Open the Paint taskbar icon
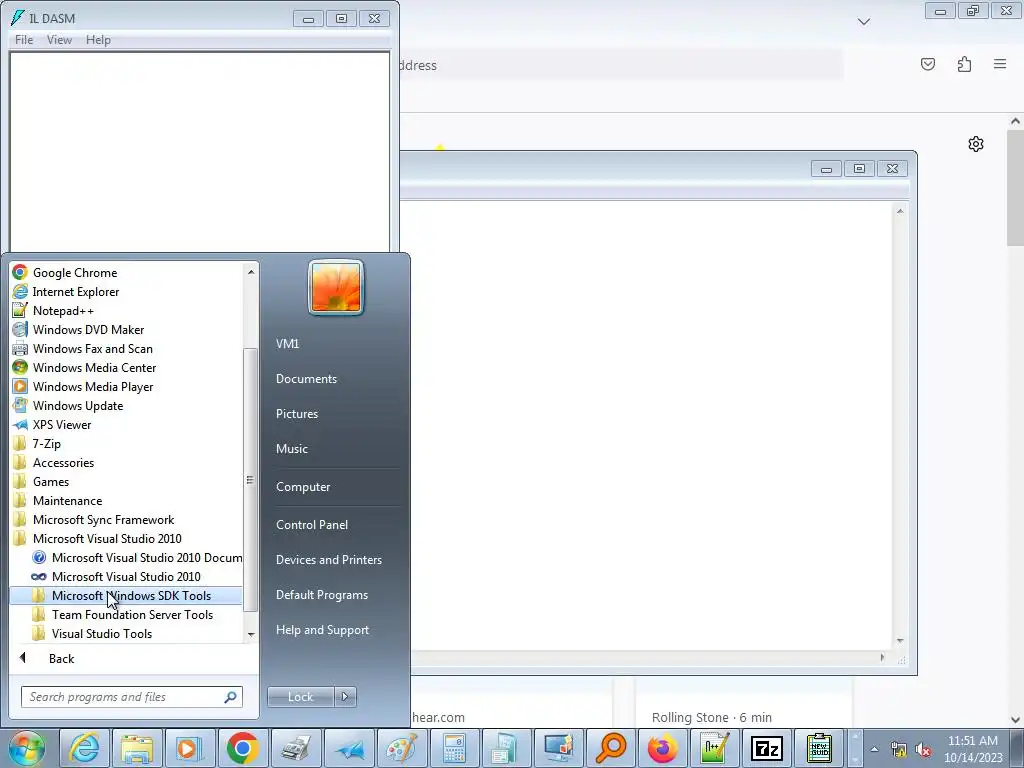The image size is (1024, 768). pos(401,748)
